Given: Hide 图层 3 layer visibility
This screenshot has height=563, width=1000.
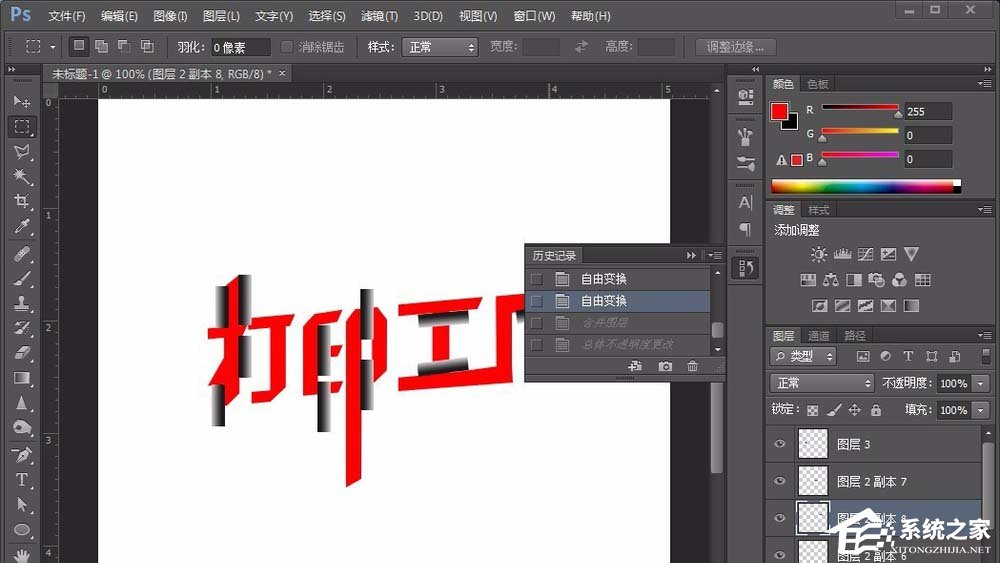Looking at the screenshot, I should pyautogui.click(x=780, y=444).
